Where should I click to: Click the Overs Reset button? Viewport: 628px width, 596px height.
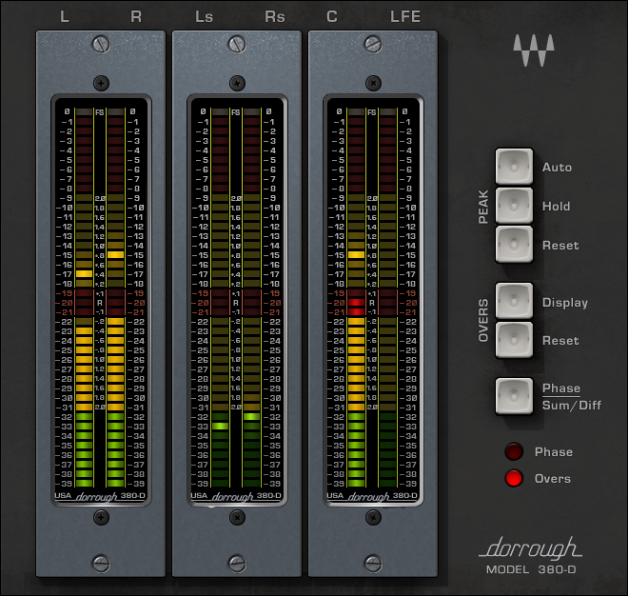(514, 339)
